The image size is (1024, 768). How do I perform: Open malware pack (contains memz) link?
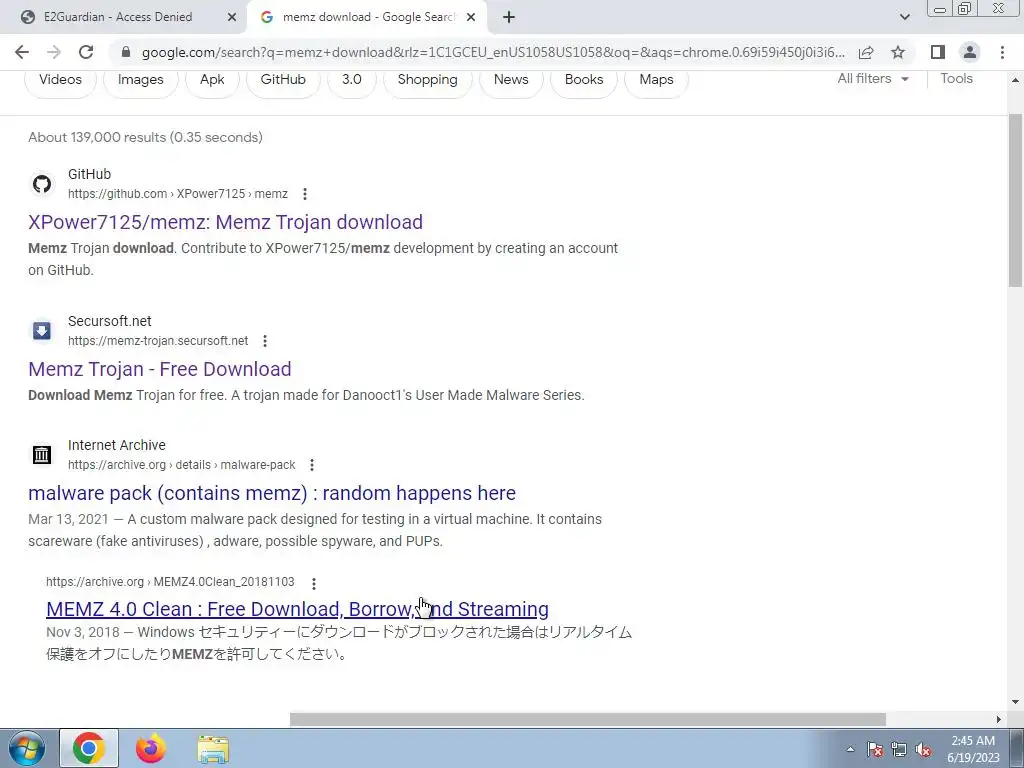[x=272, y=493]
